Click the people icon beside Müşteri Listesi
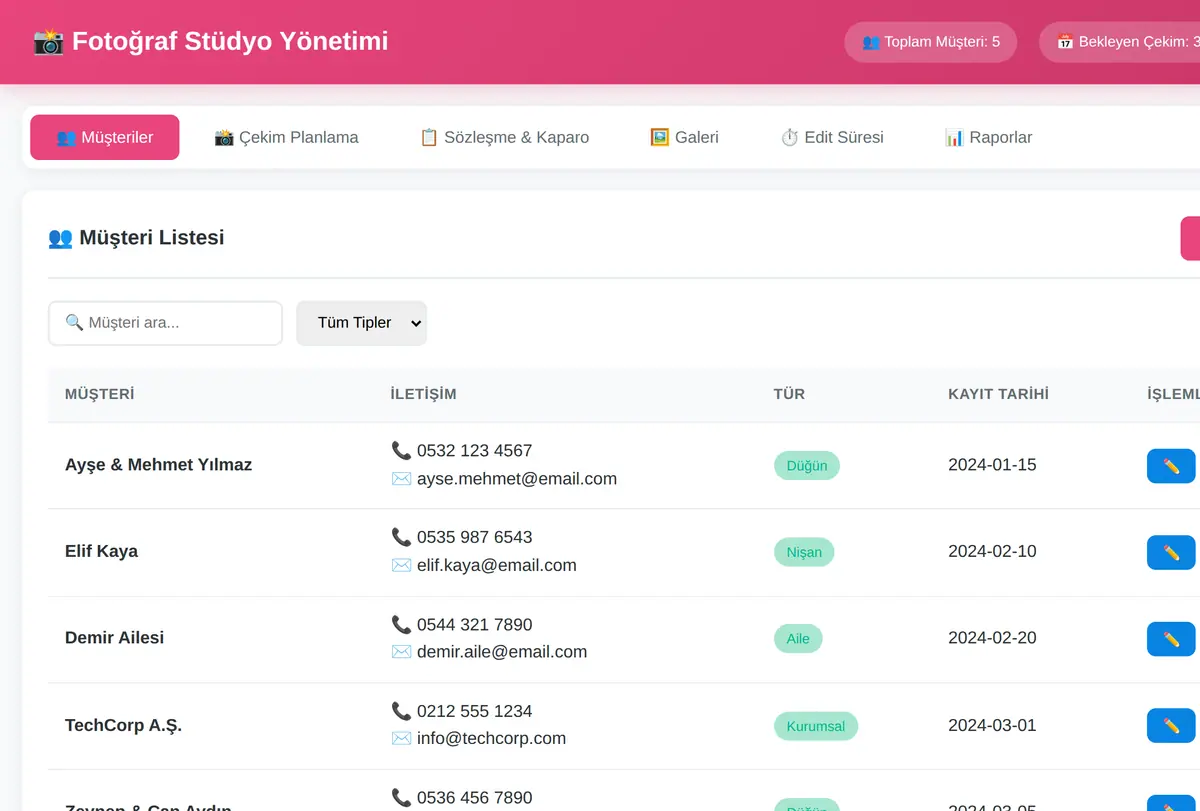Viewport: 1200px width, 811px height. pyautogui.click(x=60, y=238)
